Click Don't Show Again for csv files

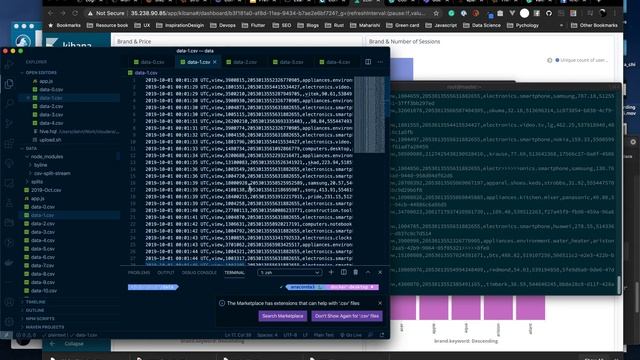[347, 316]
